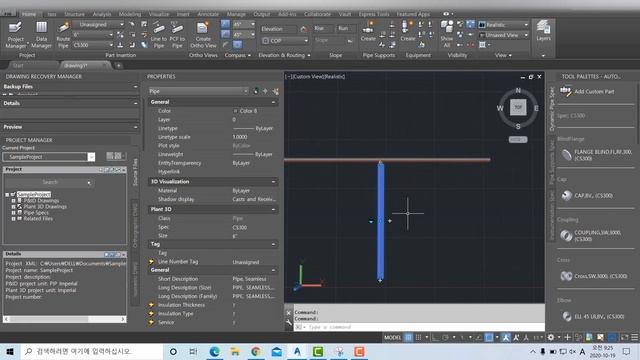Expand the Plant 3D Drawings tree node
Image resolution: width=640 pixels, height=360 pixels.
tap(13, 207)
